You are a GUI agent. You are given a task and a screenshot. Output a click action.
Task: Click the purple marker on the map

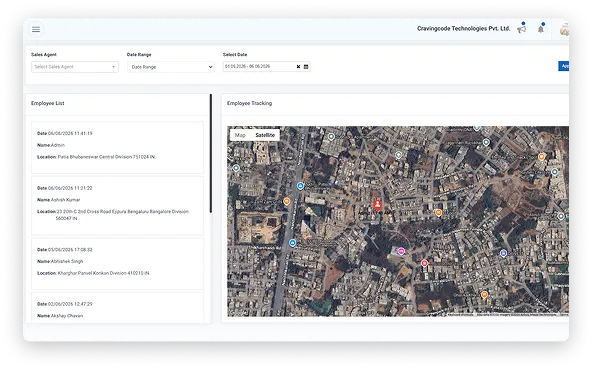click(x=503, y=253)
